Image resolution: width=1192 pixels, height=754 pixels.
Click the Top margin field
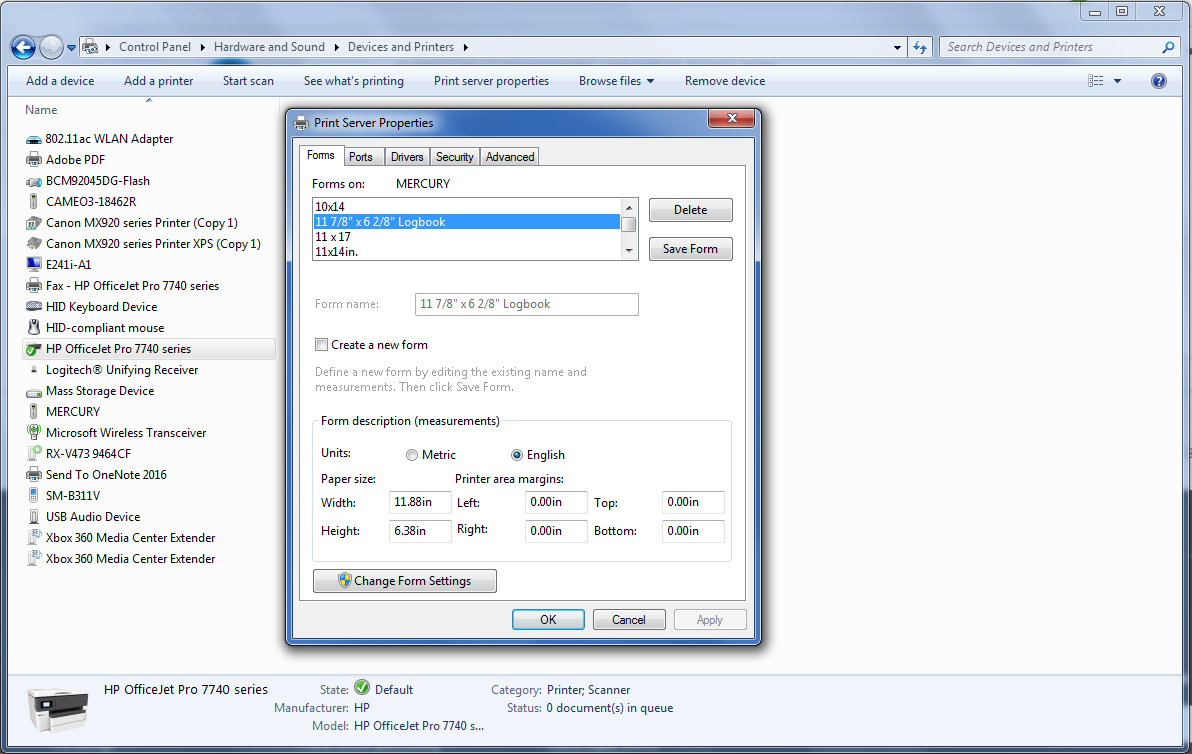(693, 502)
